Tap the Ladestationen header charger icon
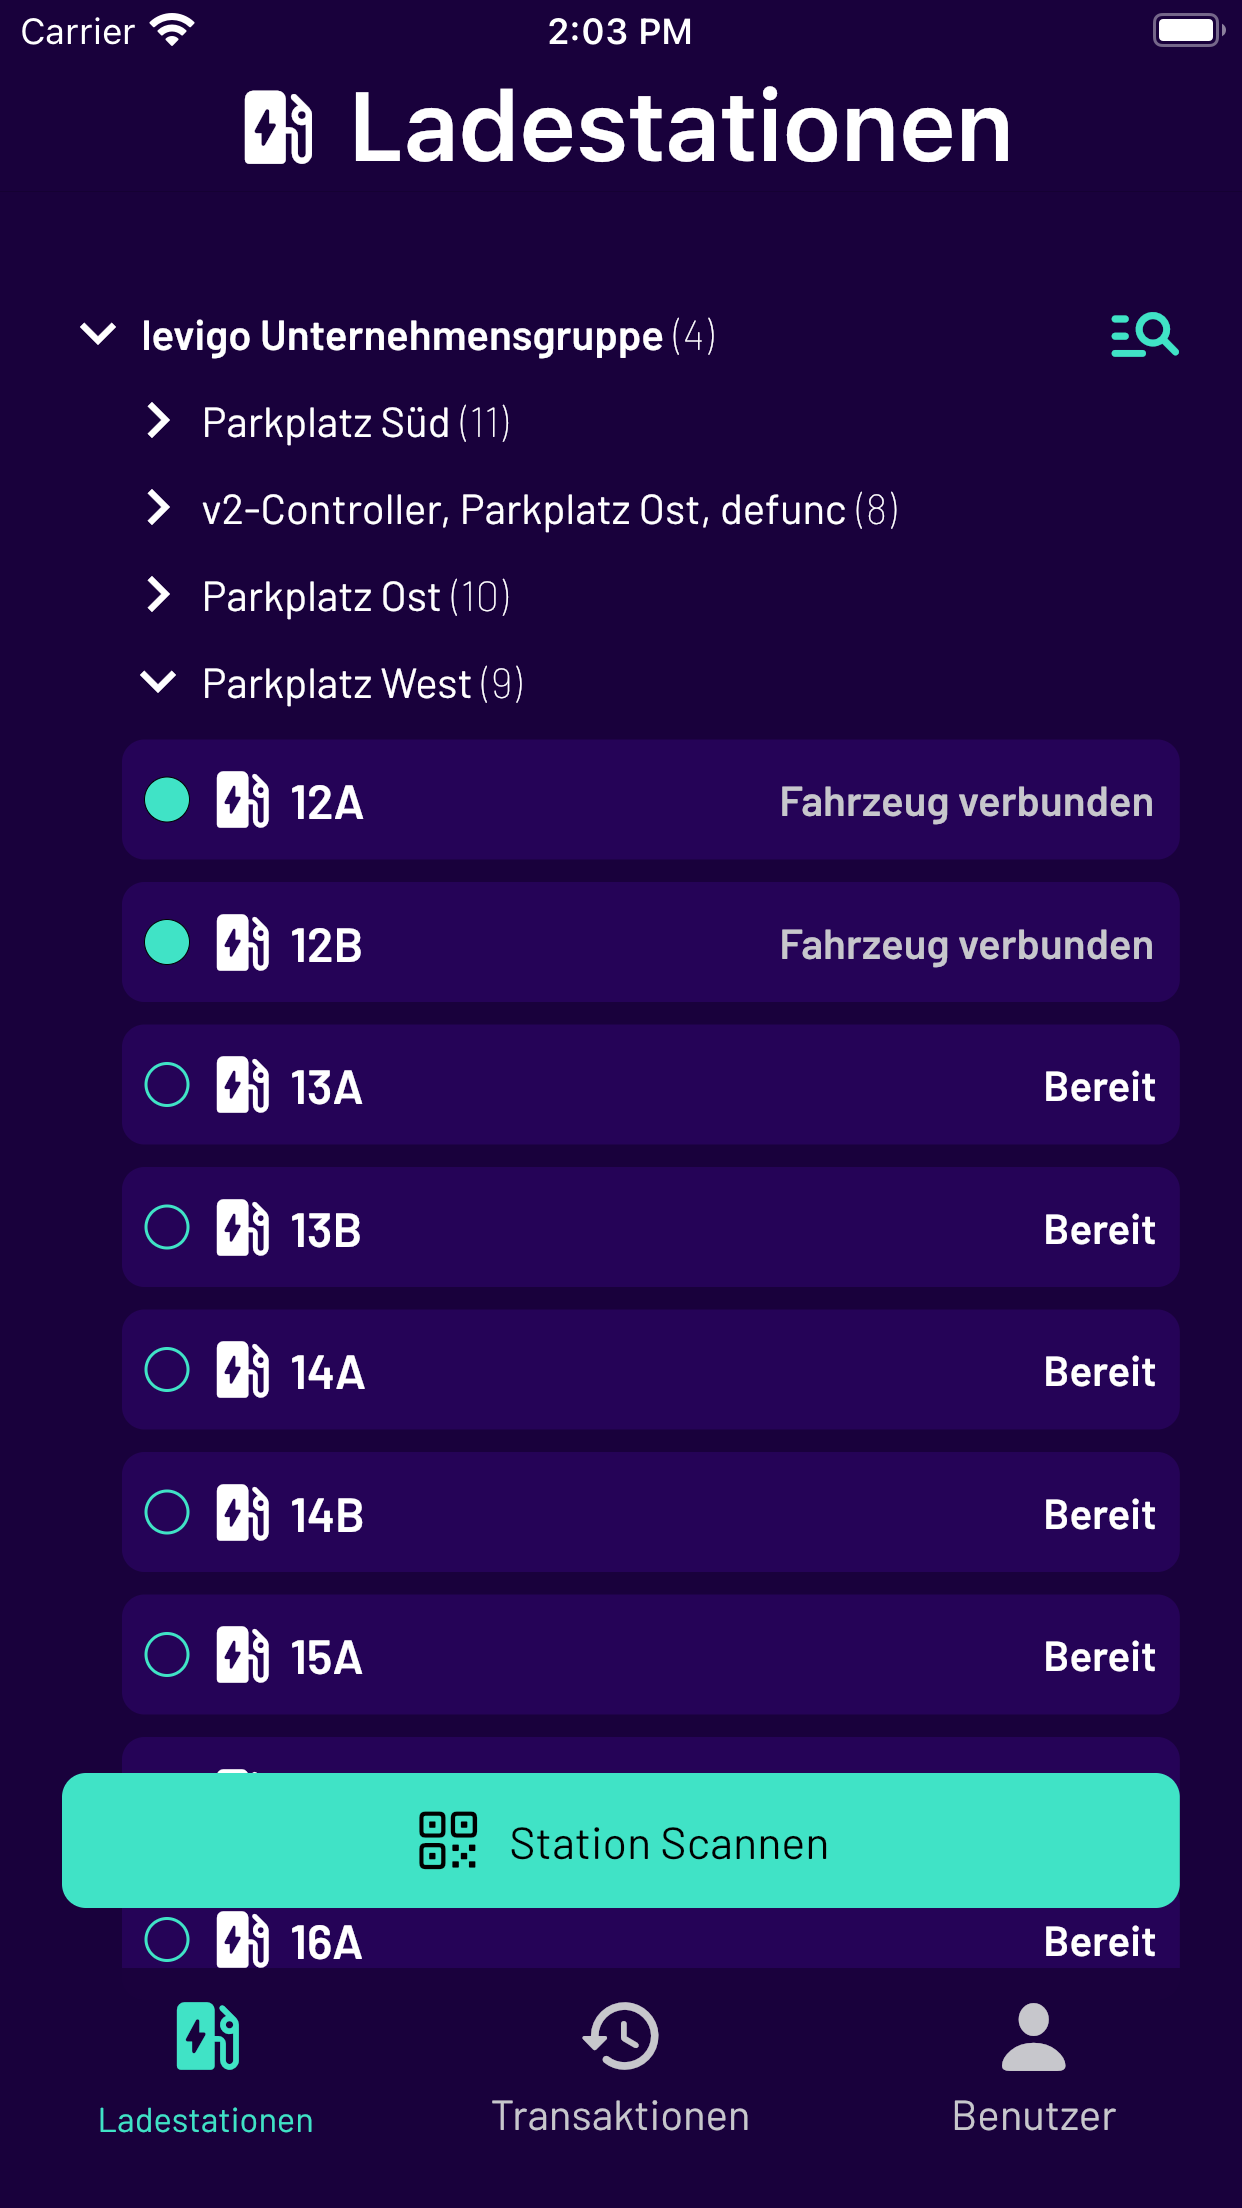1242x2208 pixels. (279, 127)
